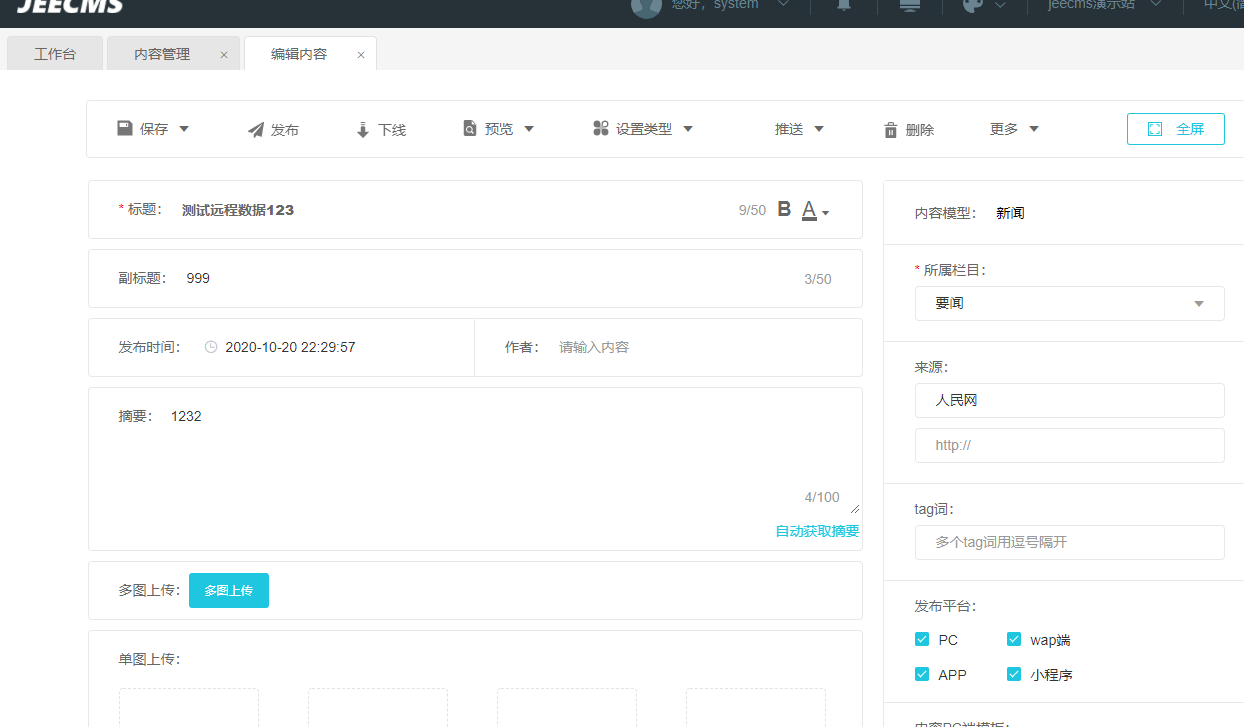Close the 编辑内容 tab

[x=361, y=55]
